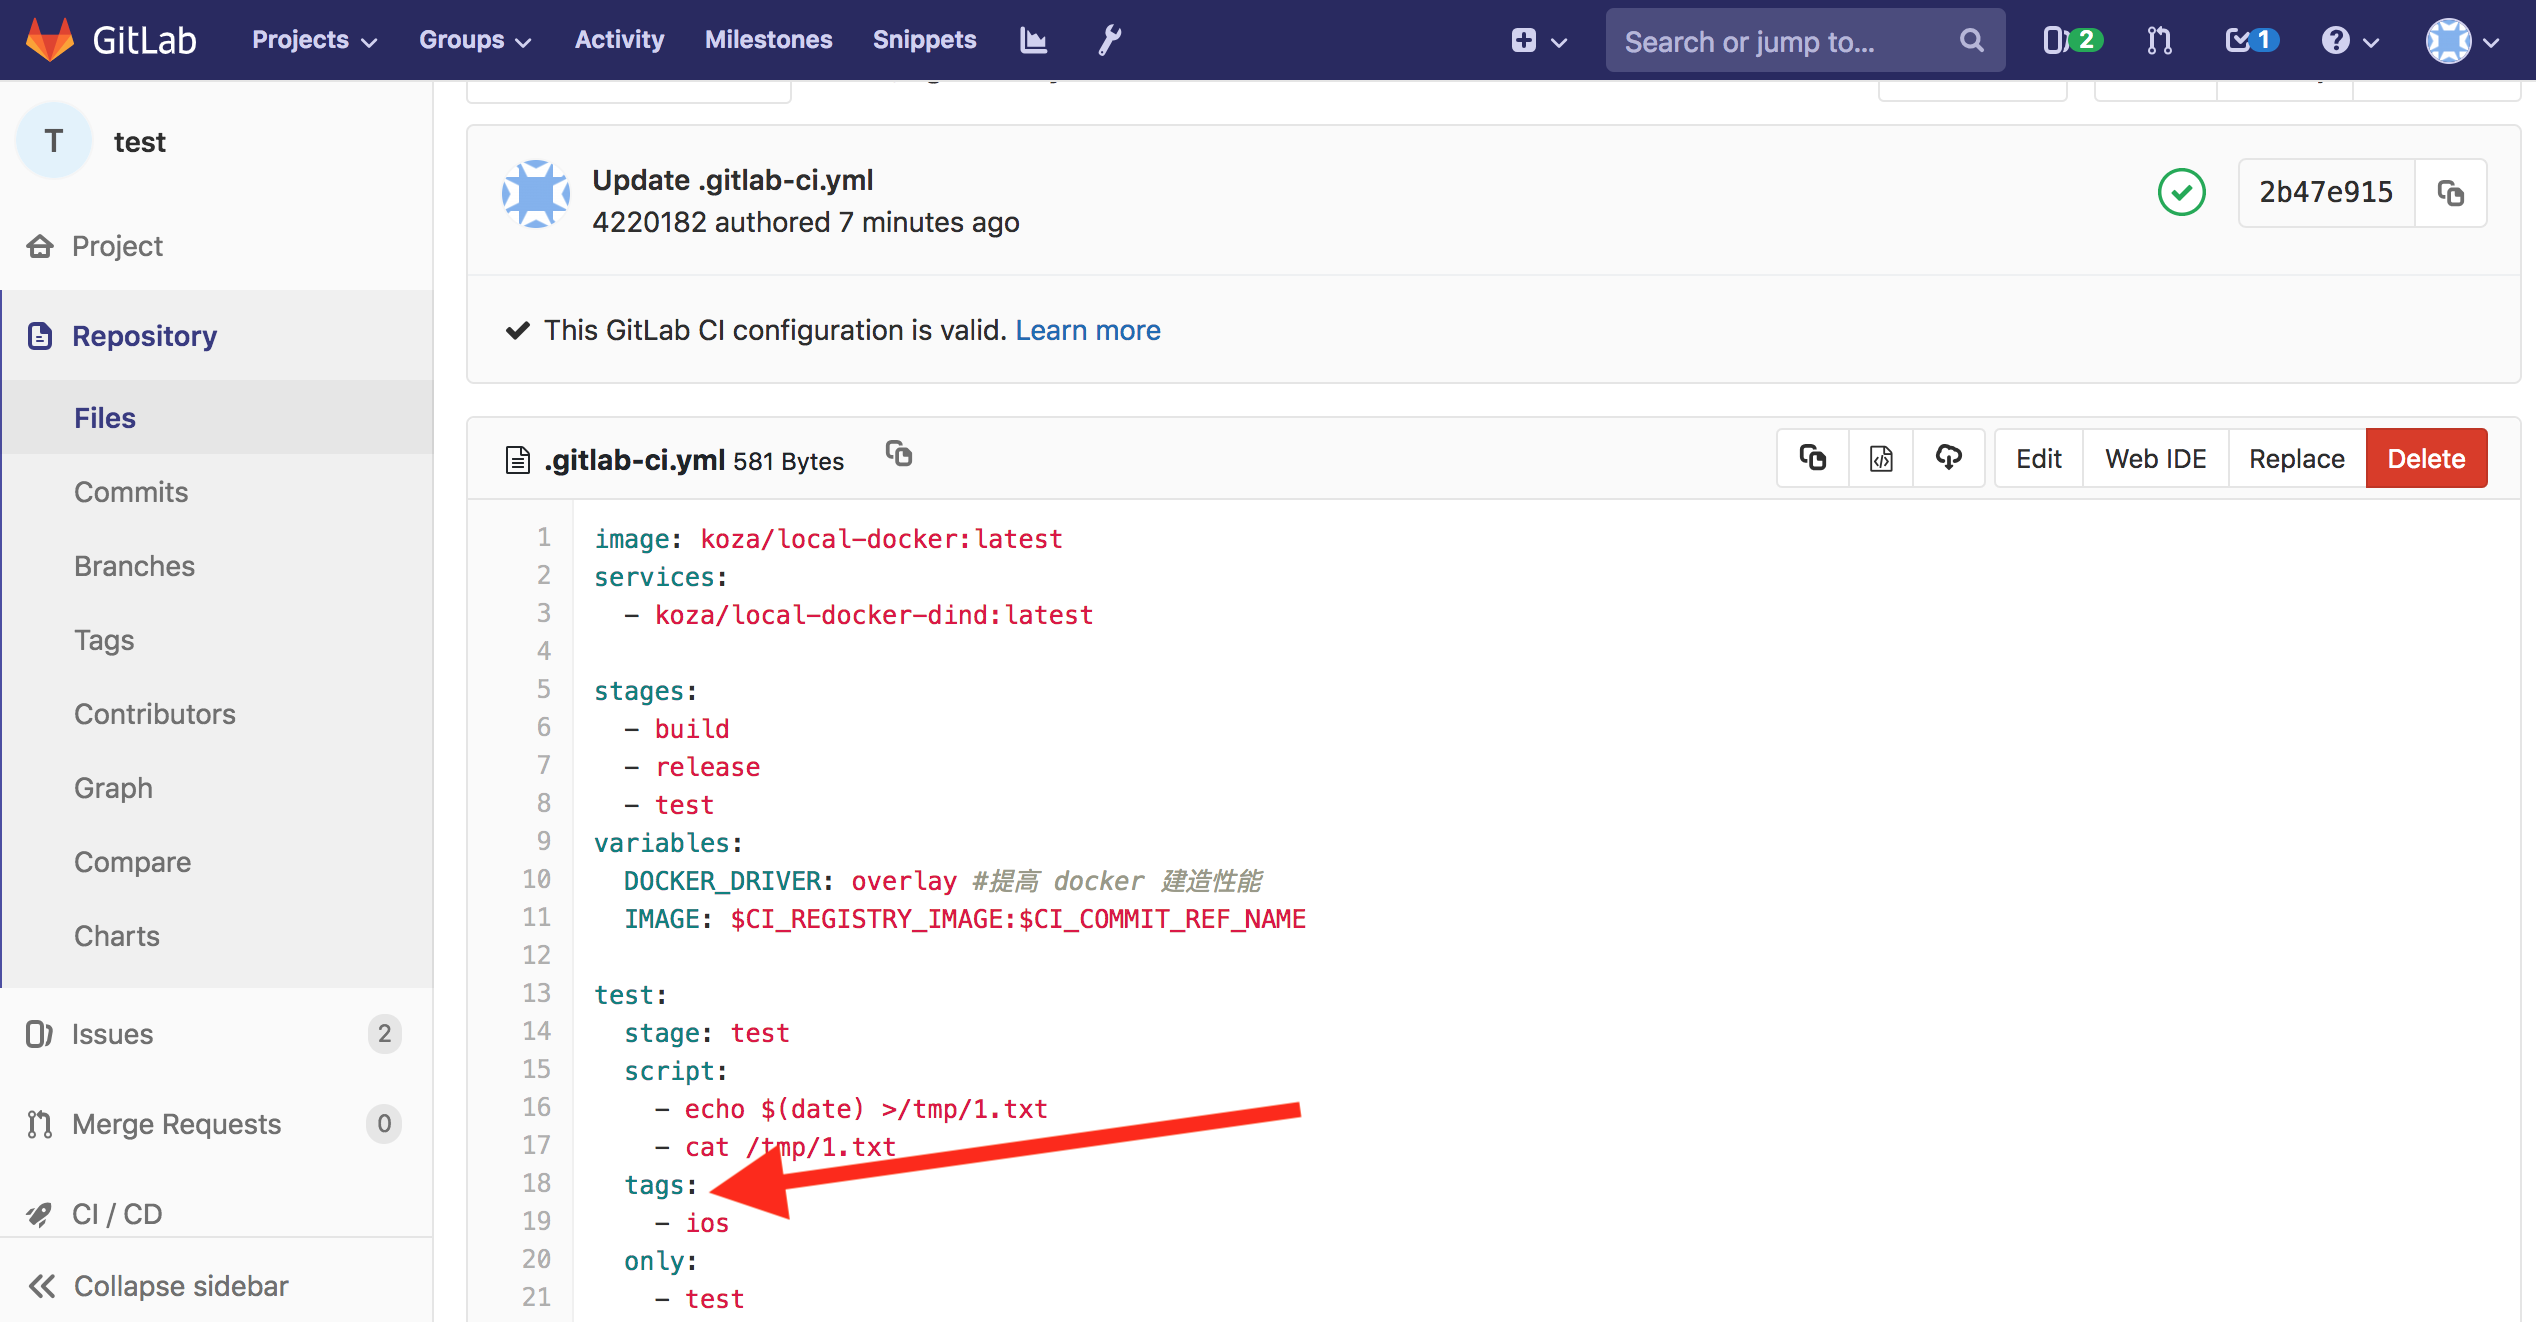Open the merge requests navbar icon
The image size is (2536, 1322).
[x=2159, y=40]
